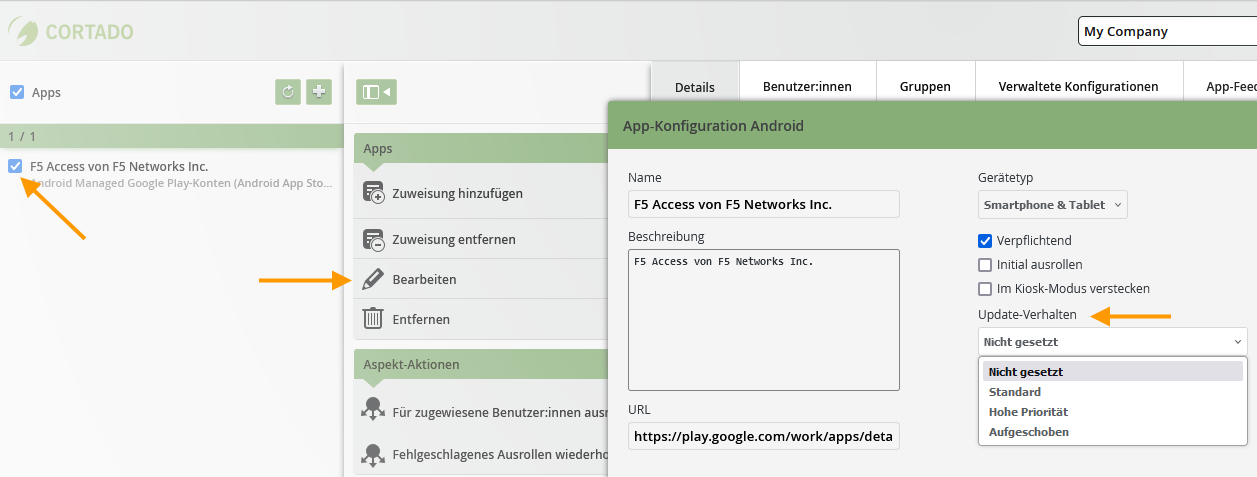Image resolution: width=1257 pixels, height=477 pixels.
Task: Click the App-Konfiguration Android dialog title
Action: tap(713, 126)
